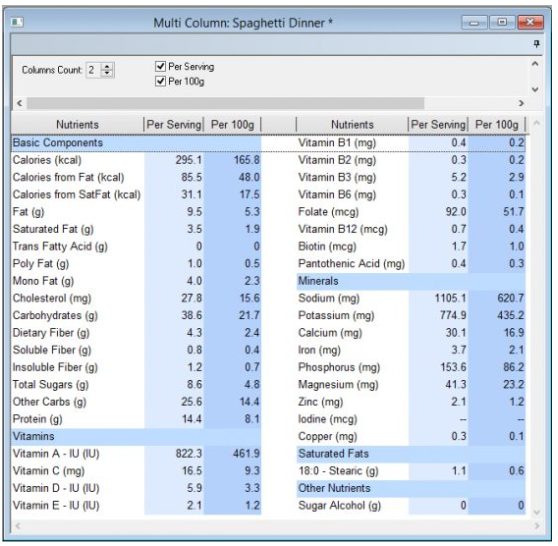Click the right Per 100g column header
Viewport: 558px width, 546px height.
(497, 125)
